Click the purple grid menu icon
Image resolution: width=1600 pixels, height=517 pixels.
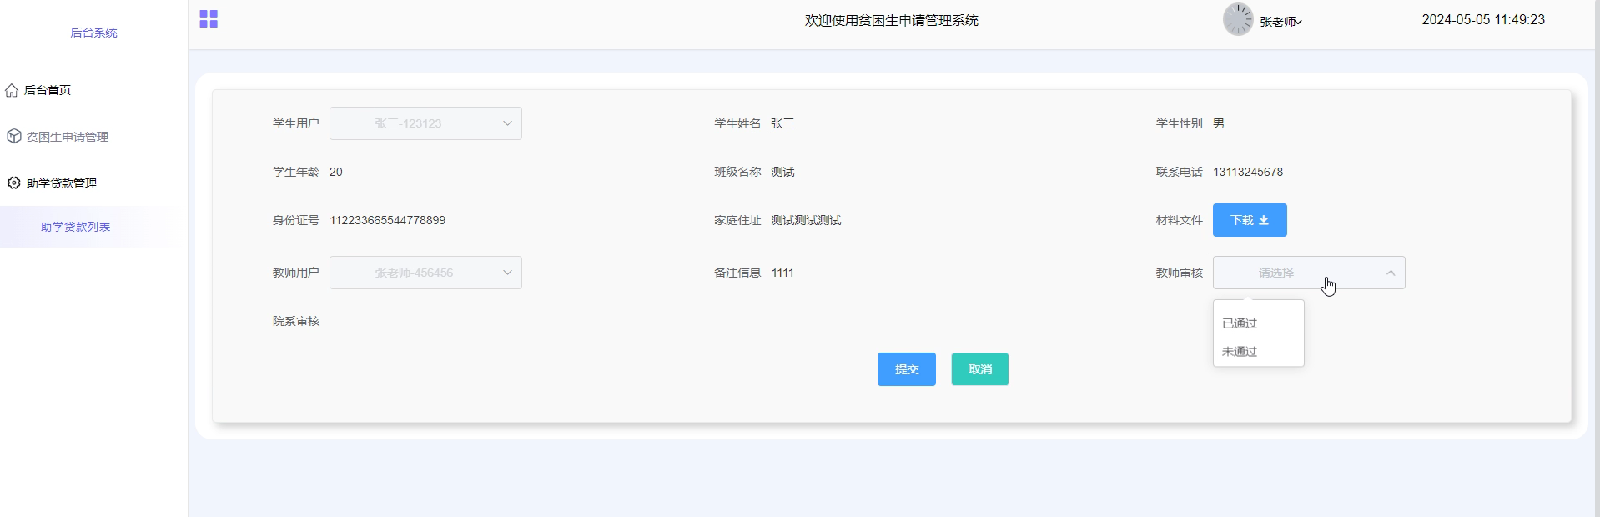pos(208,19)
